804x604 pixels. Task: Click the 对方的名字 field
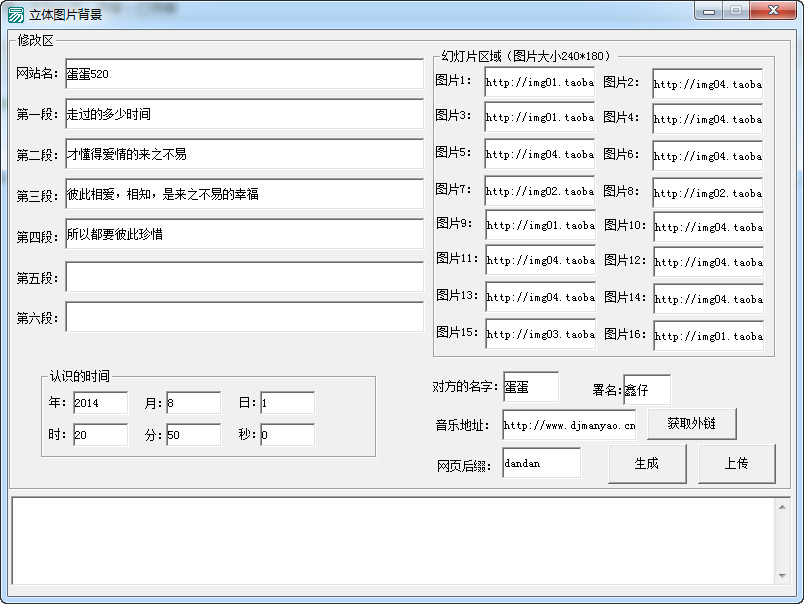tap(531, 387)
